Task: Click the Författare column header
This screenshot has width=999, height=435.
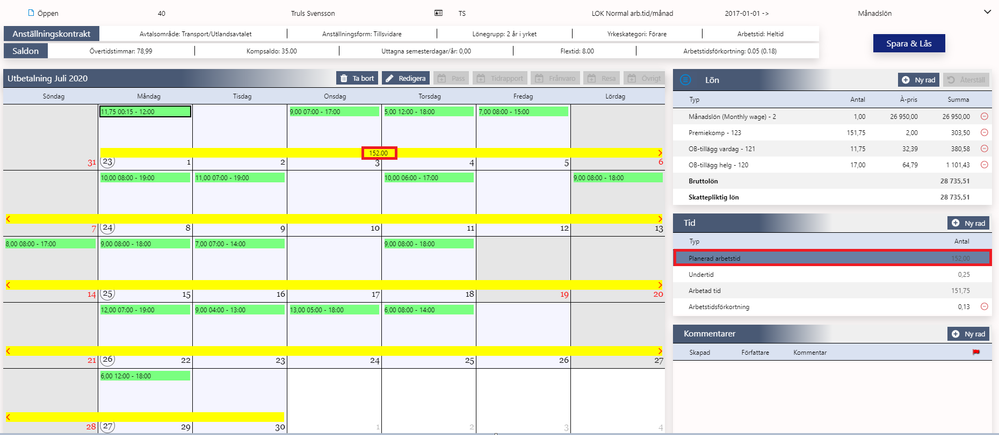Action: tap(754, 352)
